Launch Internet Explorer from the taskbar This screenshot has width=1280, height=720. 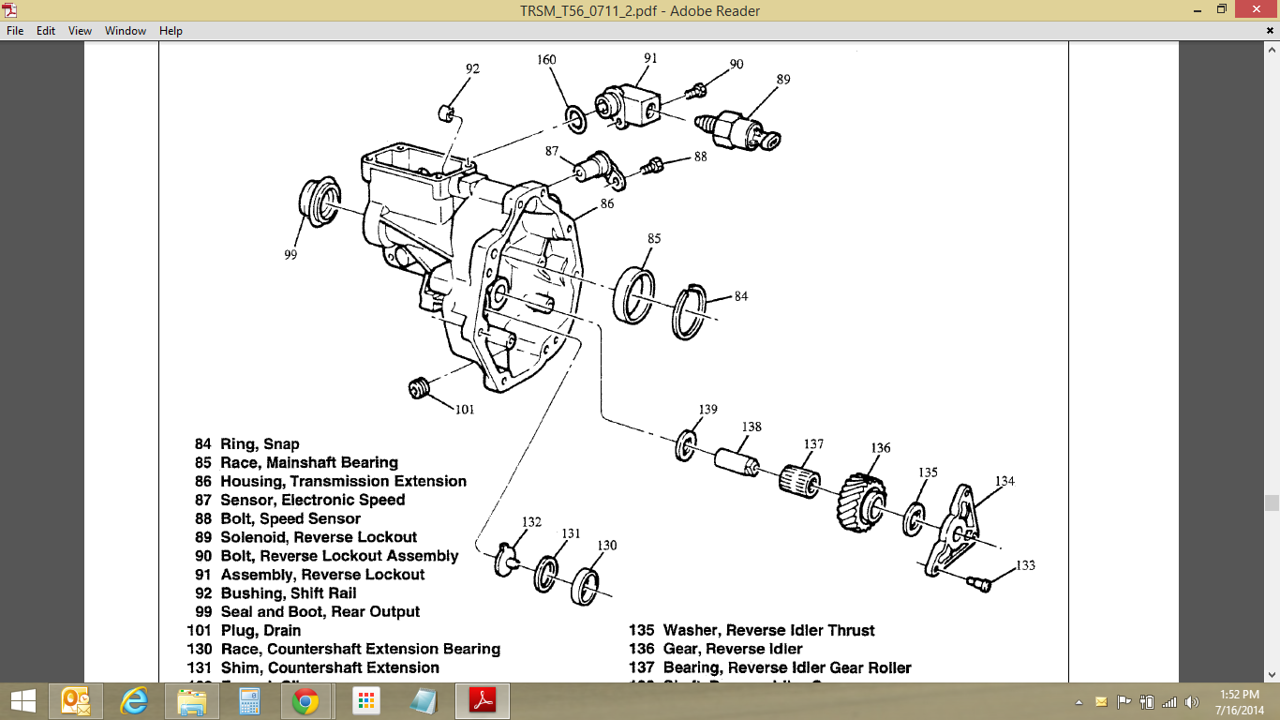coord(134,701)
